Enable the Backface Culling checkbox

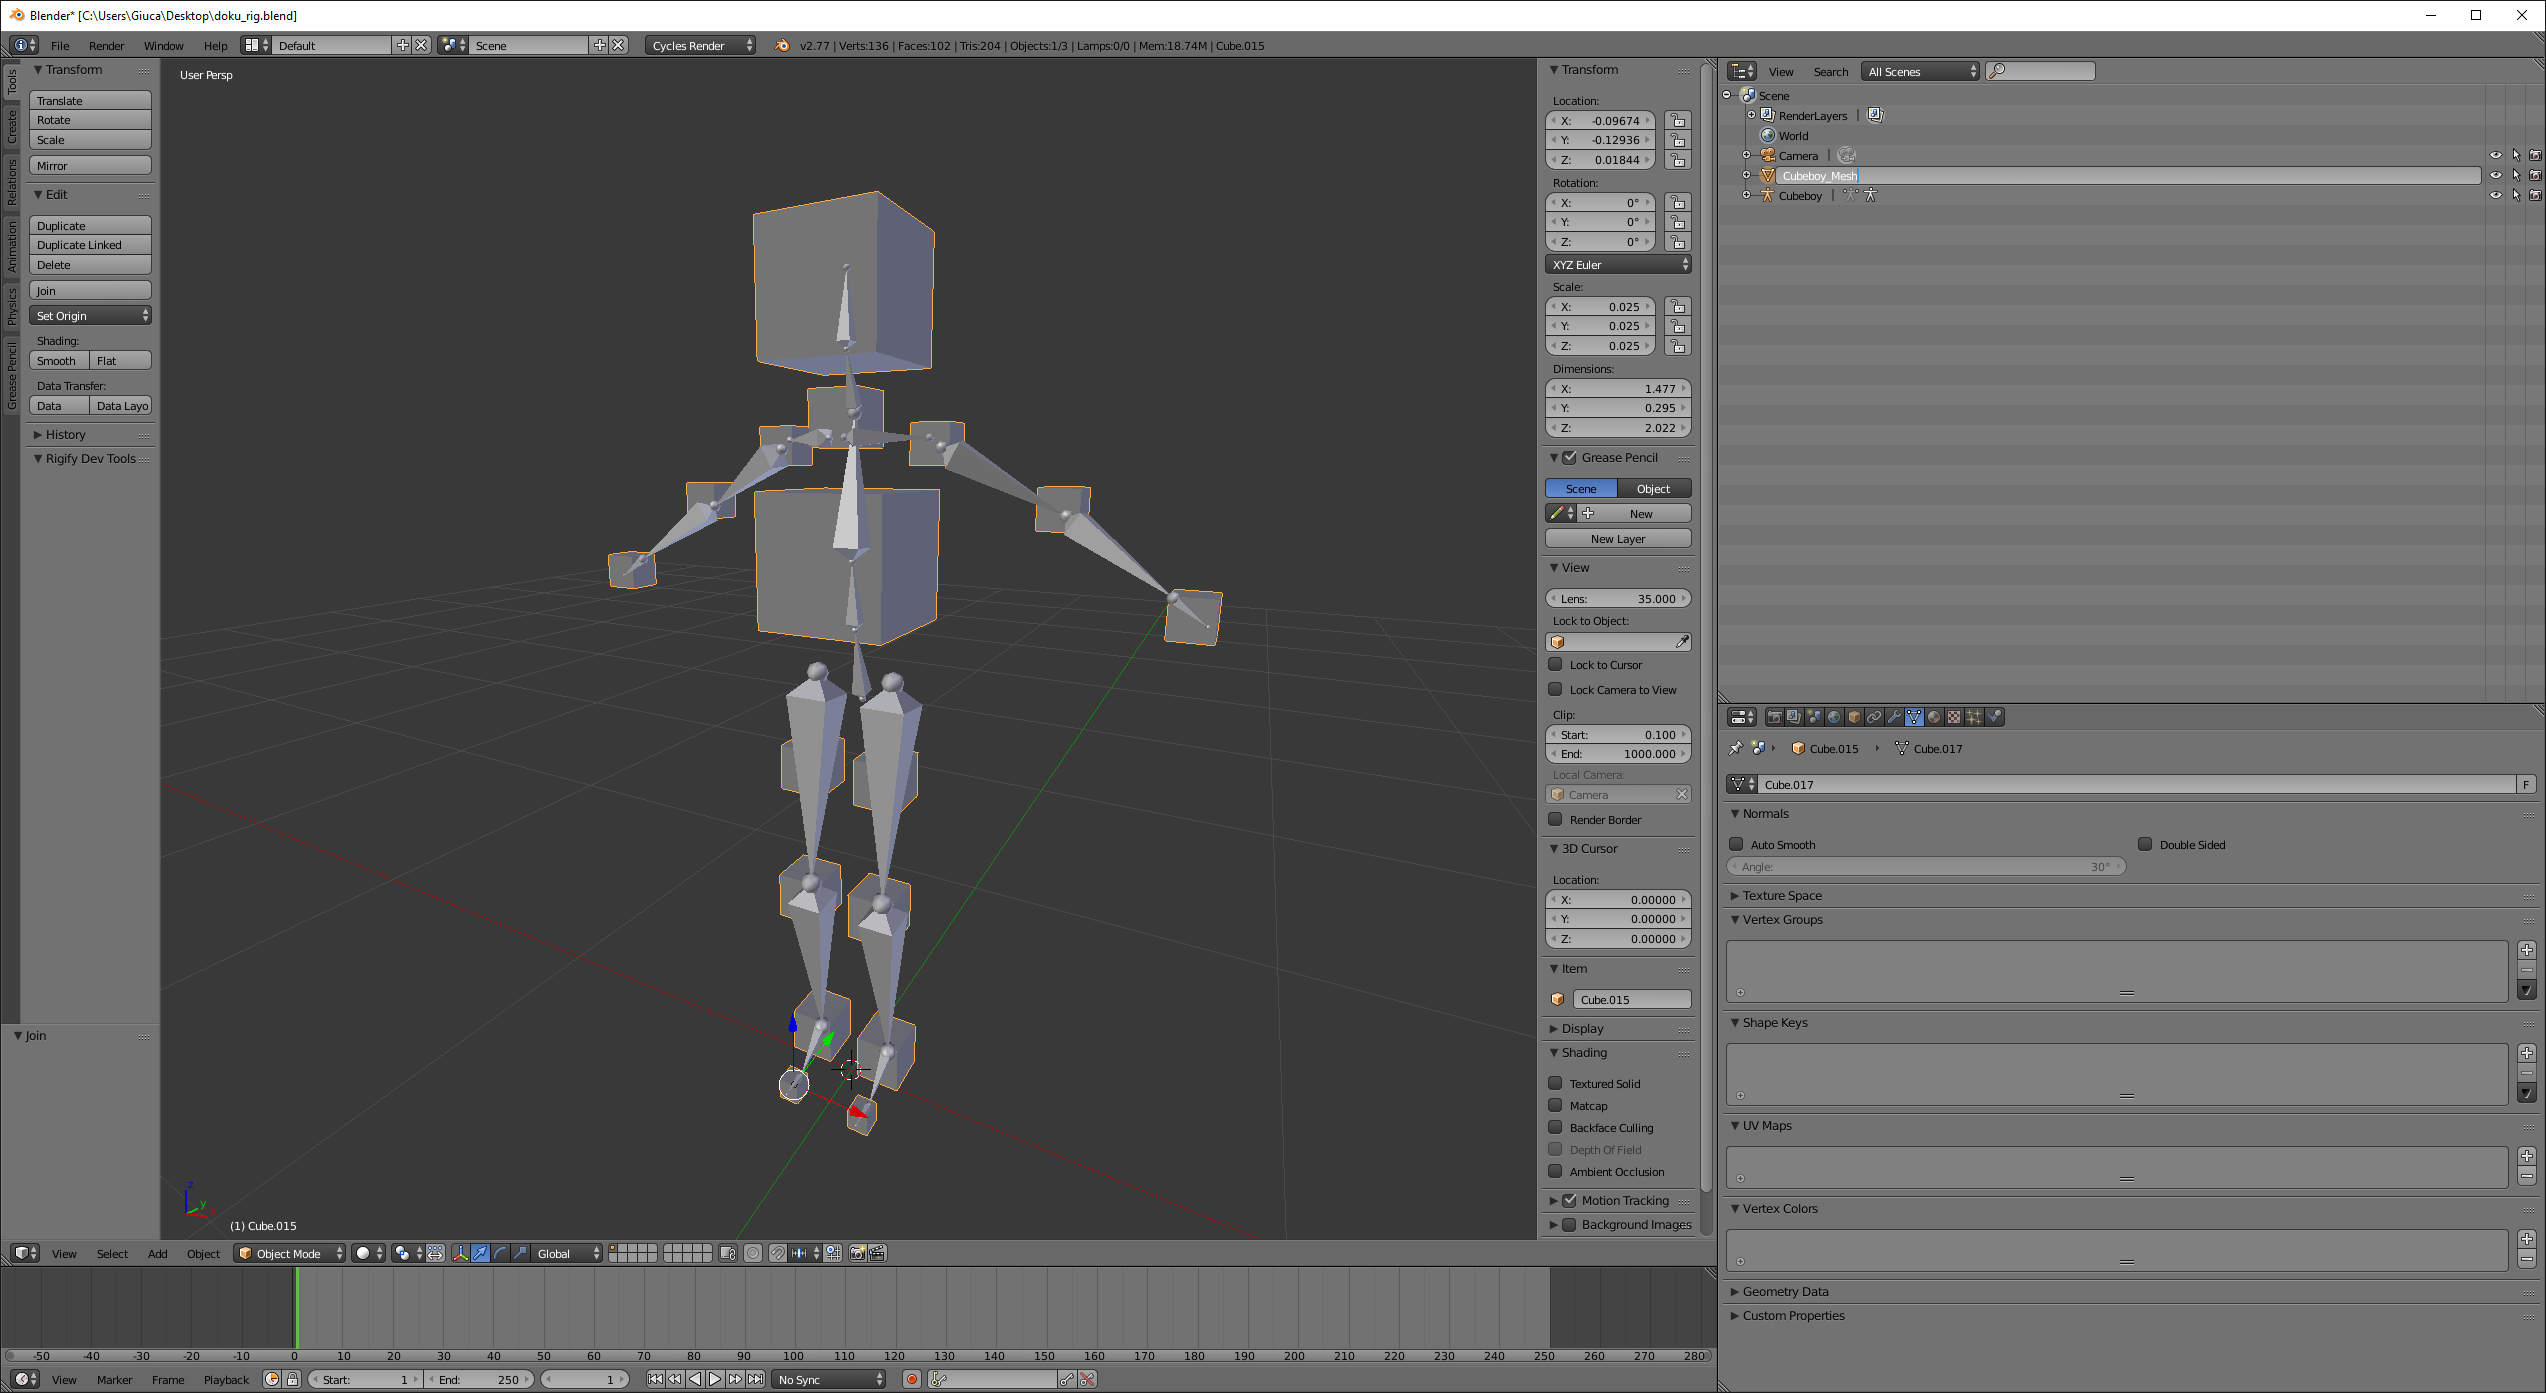click(1555, 1127)
